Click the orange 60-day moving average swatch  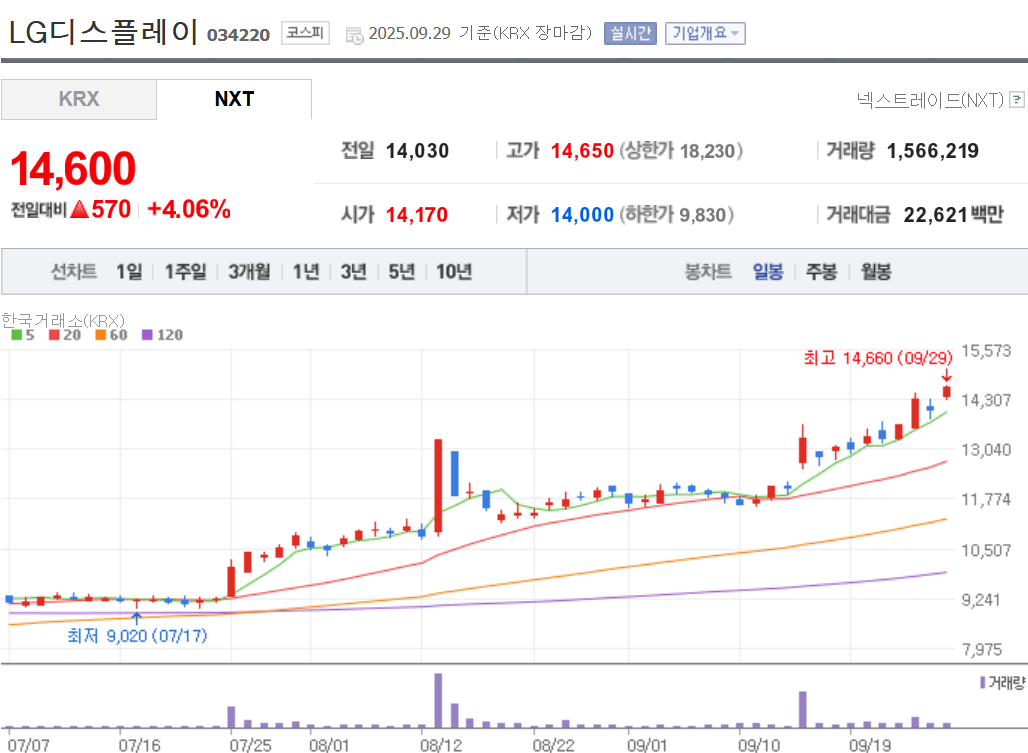tap(100, 335)
